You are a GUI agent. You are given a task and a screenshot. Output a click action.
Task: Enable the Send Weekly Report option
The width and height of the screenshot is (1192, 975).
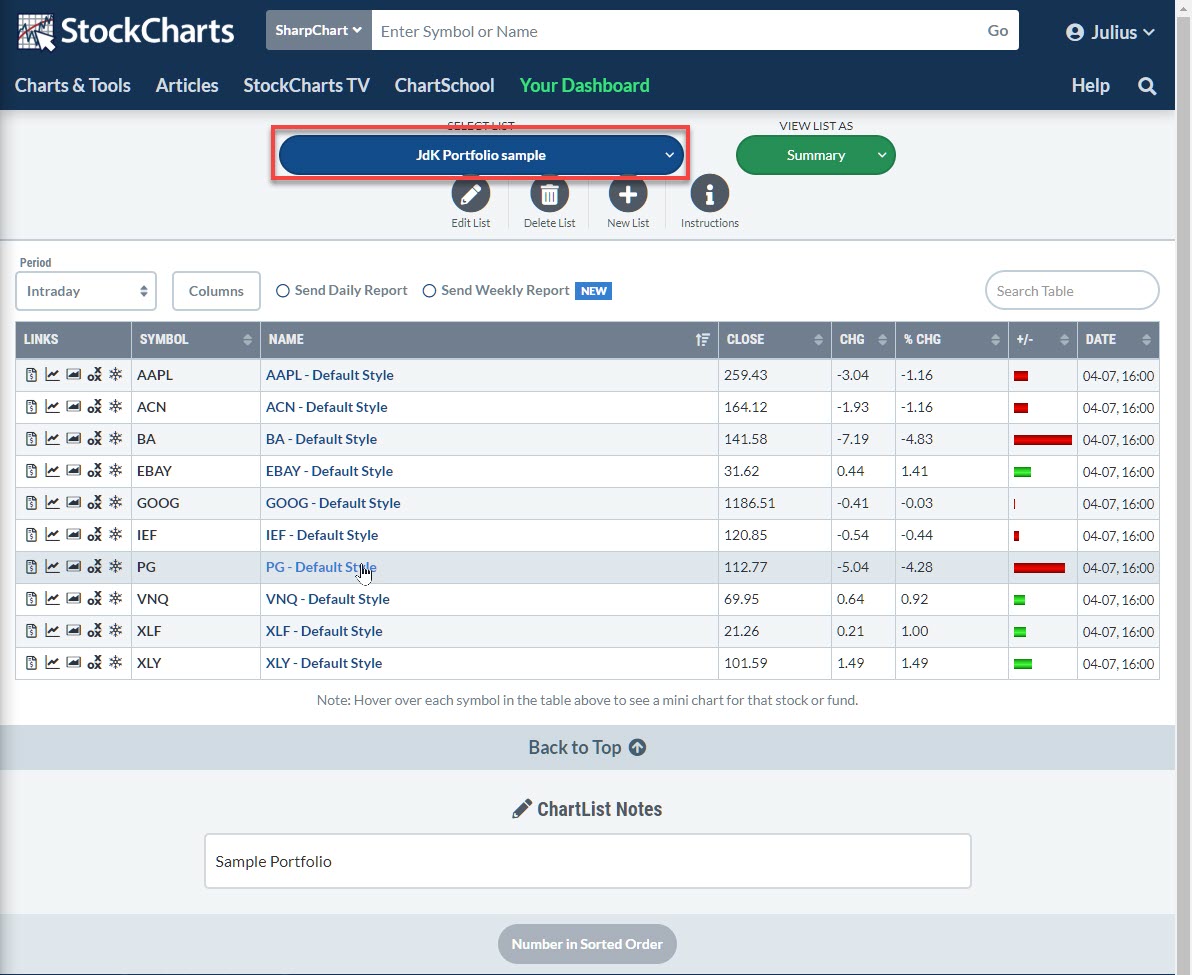(x=430, y=291)
